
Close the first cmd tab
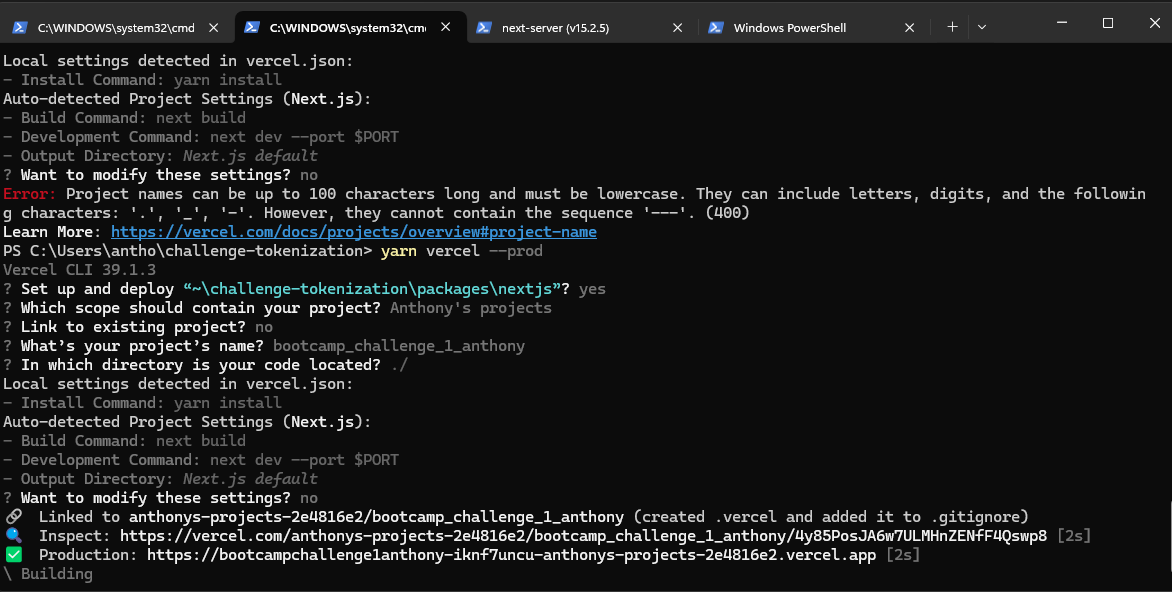click(213, 28)
